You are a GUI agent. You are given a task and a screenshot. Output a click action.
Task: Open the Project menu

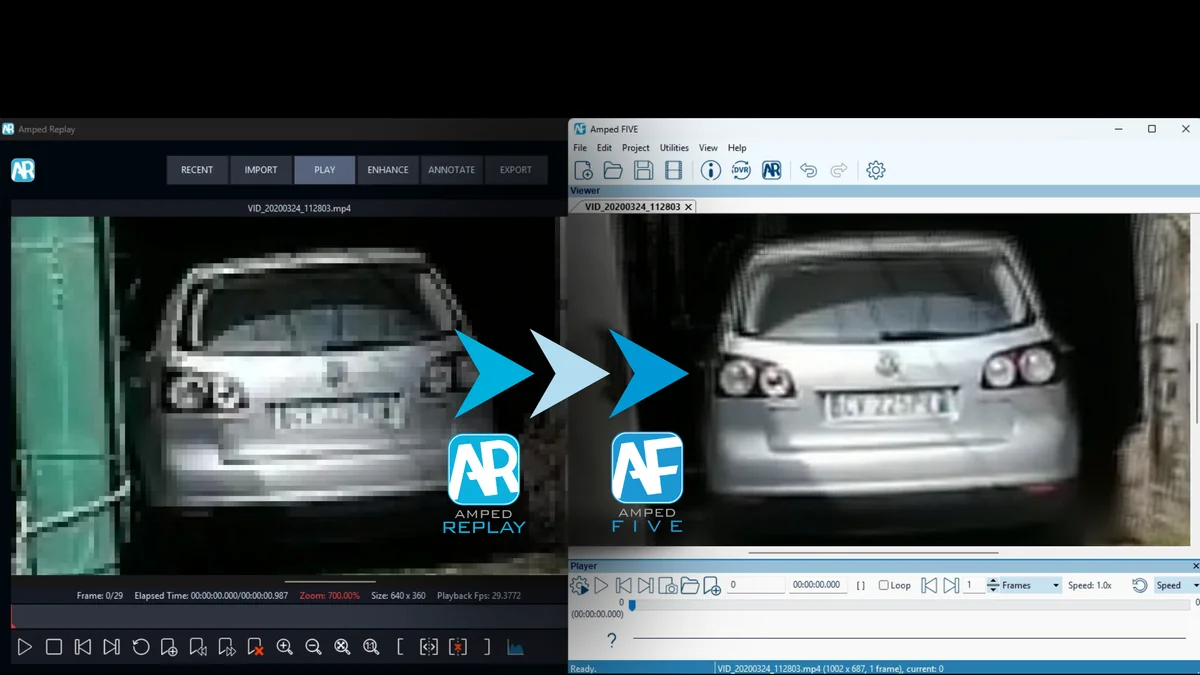pyautogui.click(x=636, y=148)
